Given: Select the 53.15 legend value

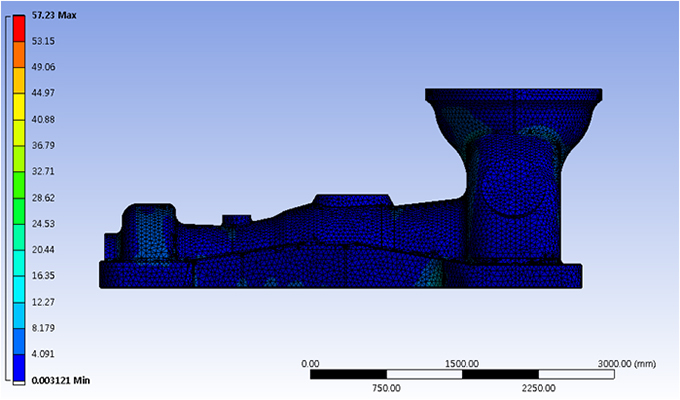Looking at the screenshot, I should 43,41.
